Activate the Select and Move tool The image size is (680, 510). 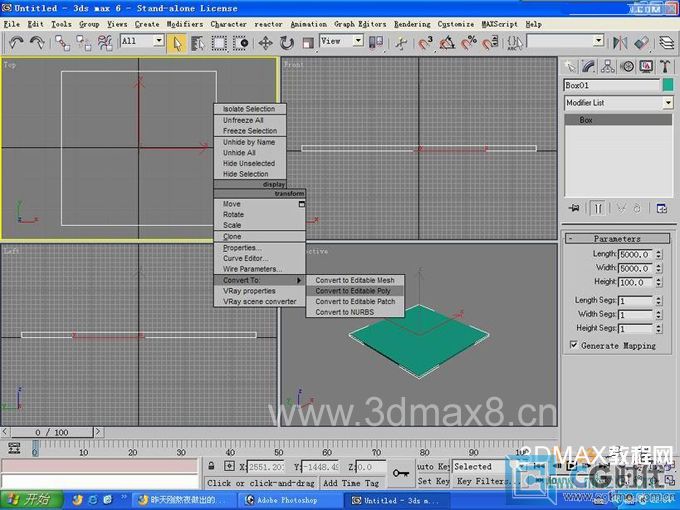[x=265, y=42]
